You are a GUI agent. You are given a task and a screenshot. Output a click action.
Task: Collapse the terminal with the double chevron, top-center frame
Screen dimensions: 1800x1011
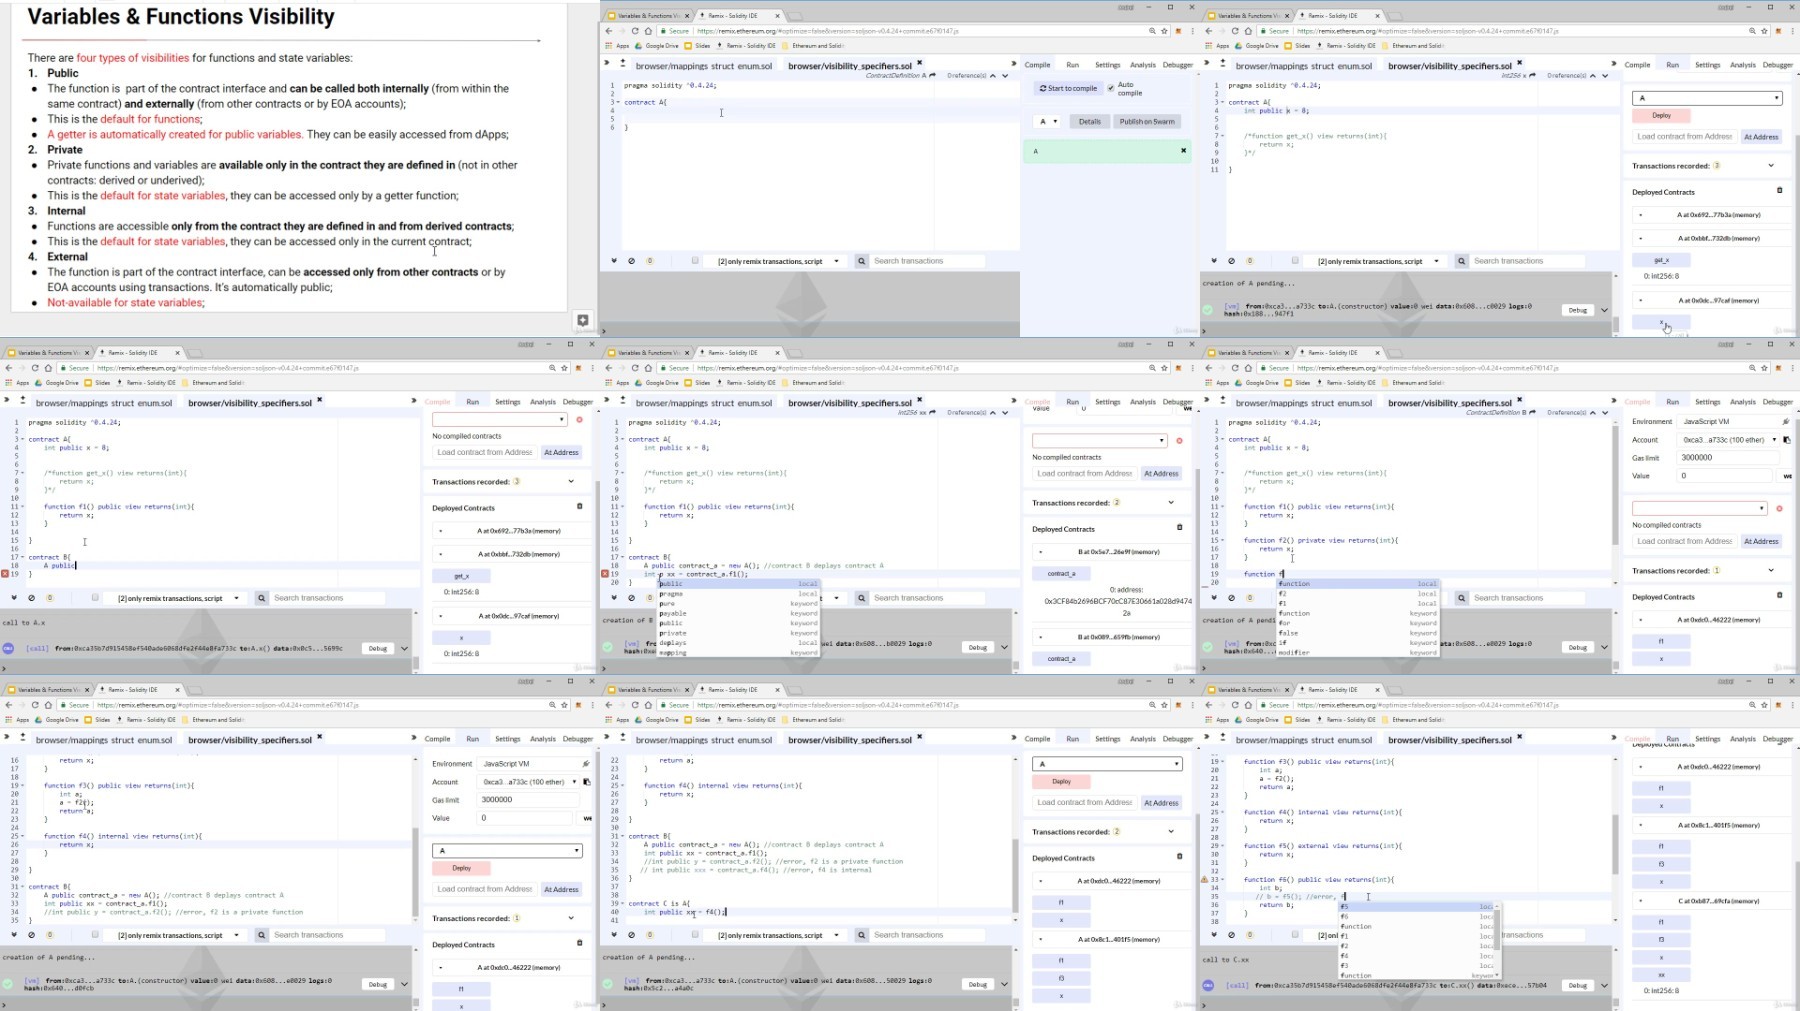(614, 261)
